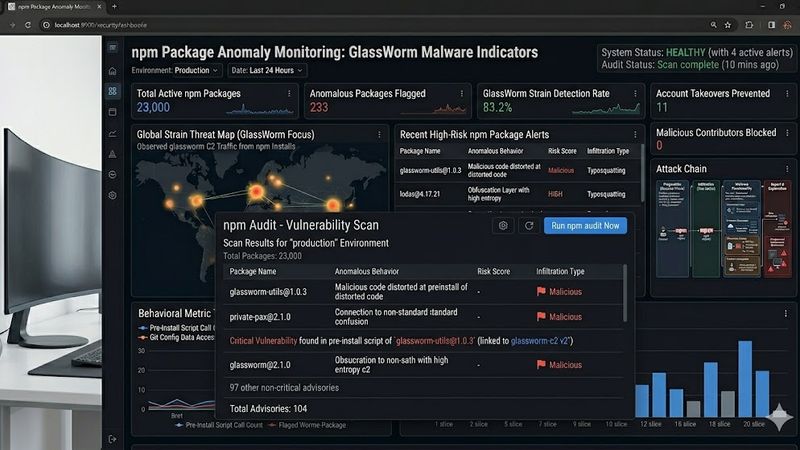Open the browser side panel icon
800x450 pixels.
(x=771, y=24)
